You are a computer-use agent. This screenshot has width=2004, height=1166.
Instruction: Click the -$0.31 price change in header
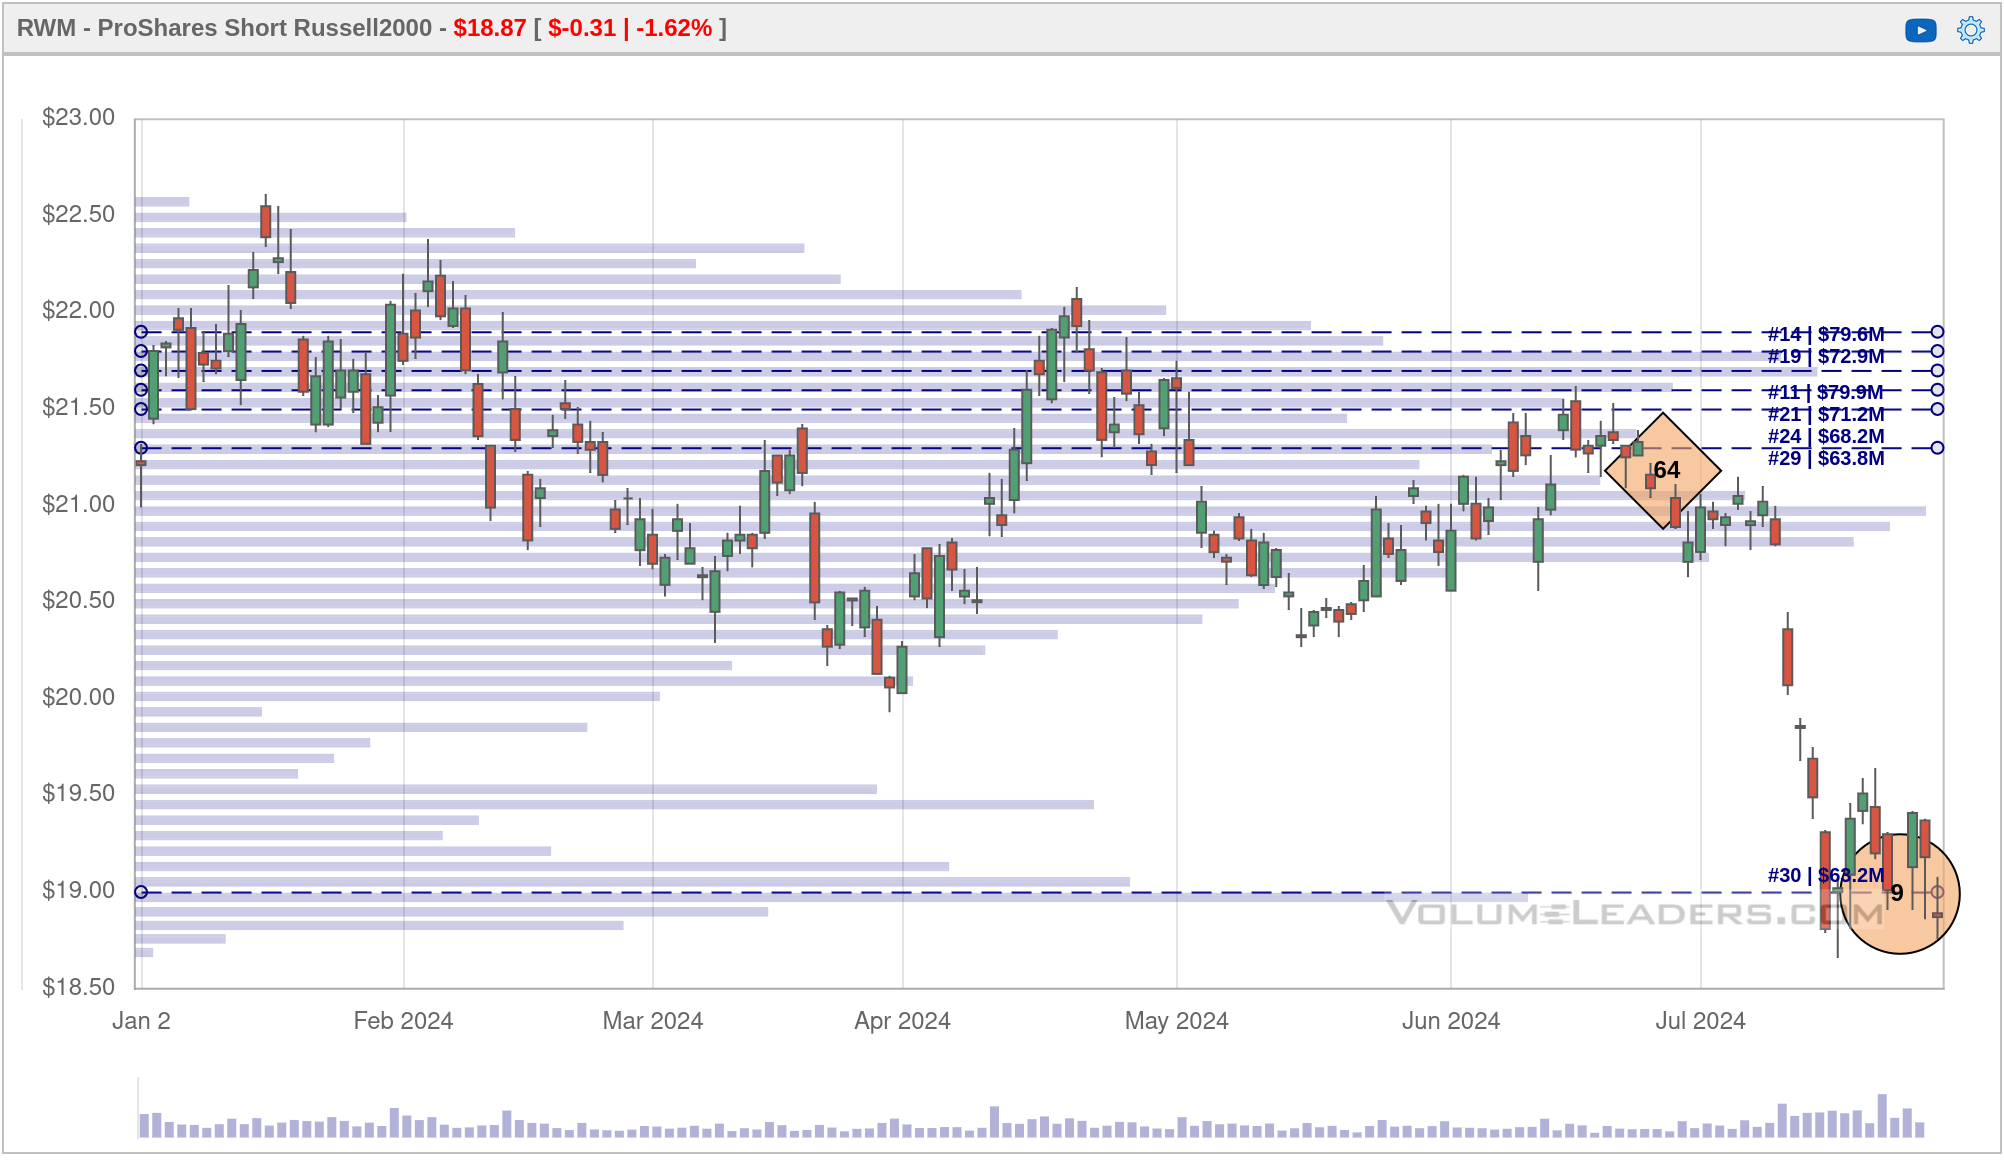582,28
